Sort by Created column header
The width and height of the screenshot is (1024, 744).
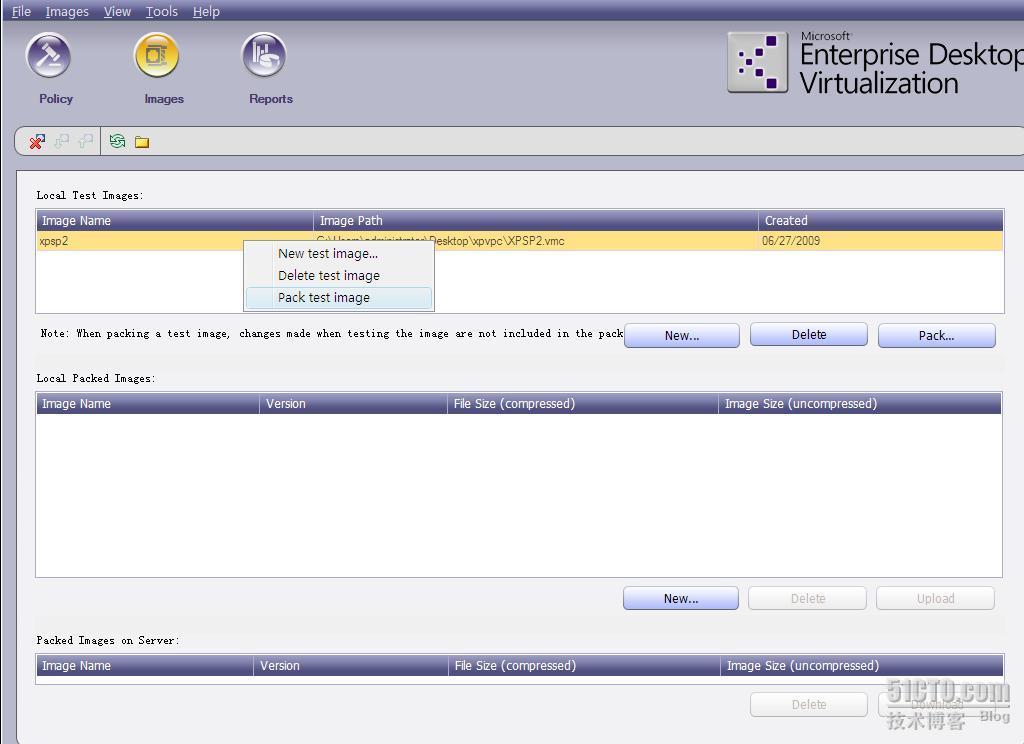(880, 221)
